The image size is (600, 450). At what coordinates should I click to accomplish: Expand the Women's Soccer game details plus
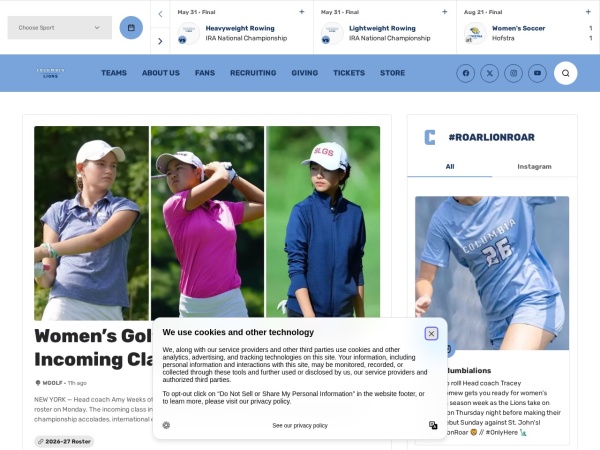coord(588,12)
